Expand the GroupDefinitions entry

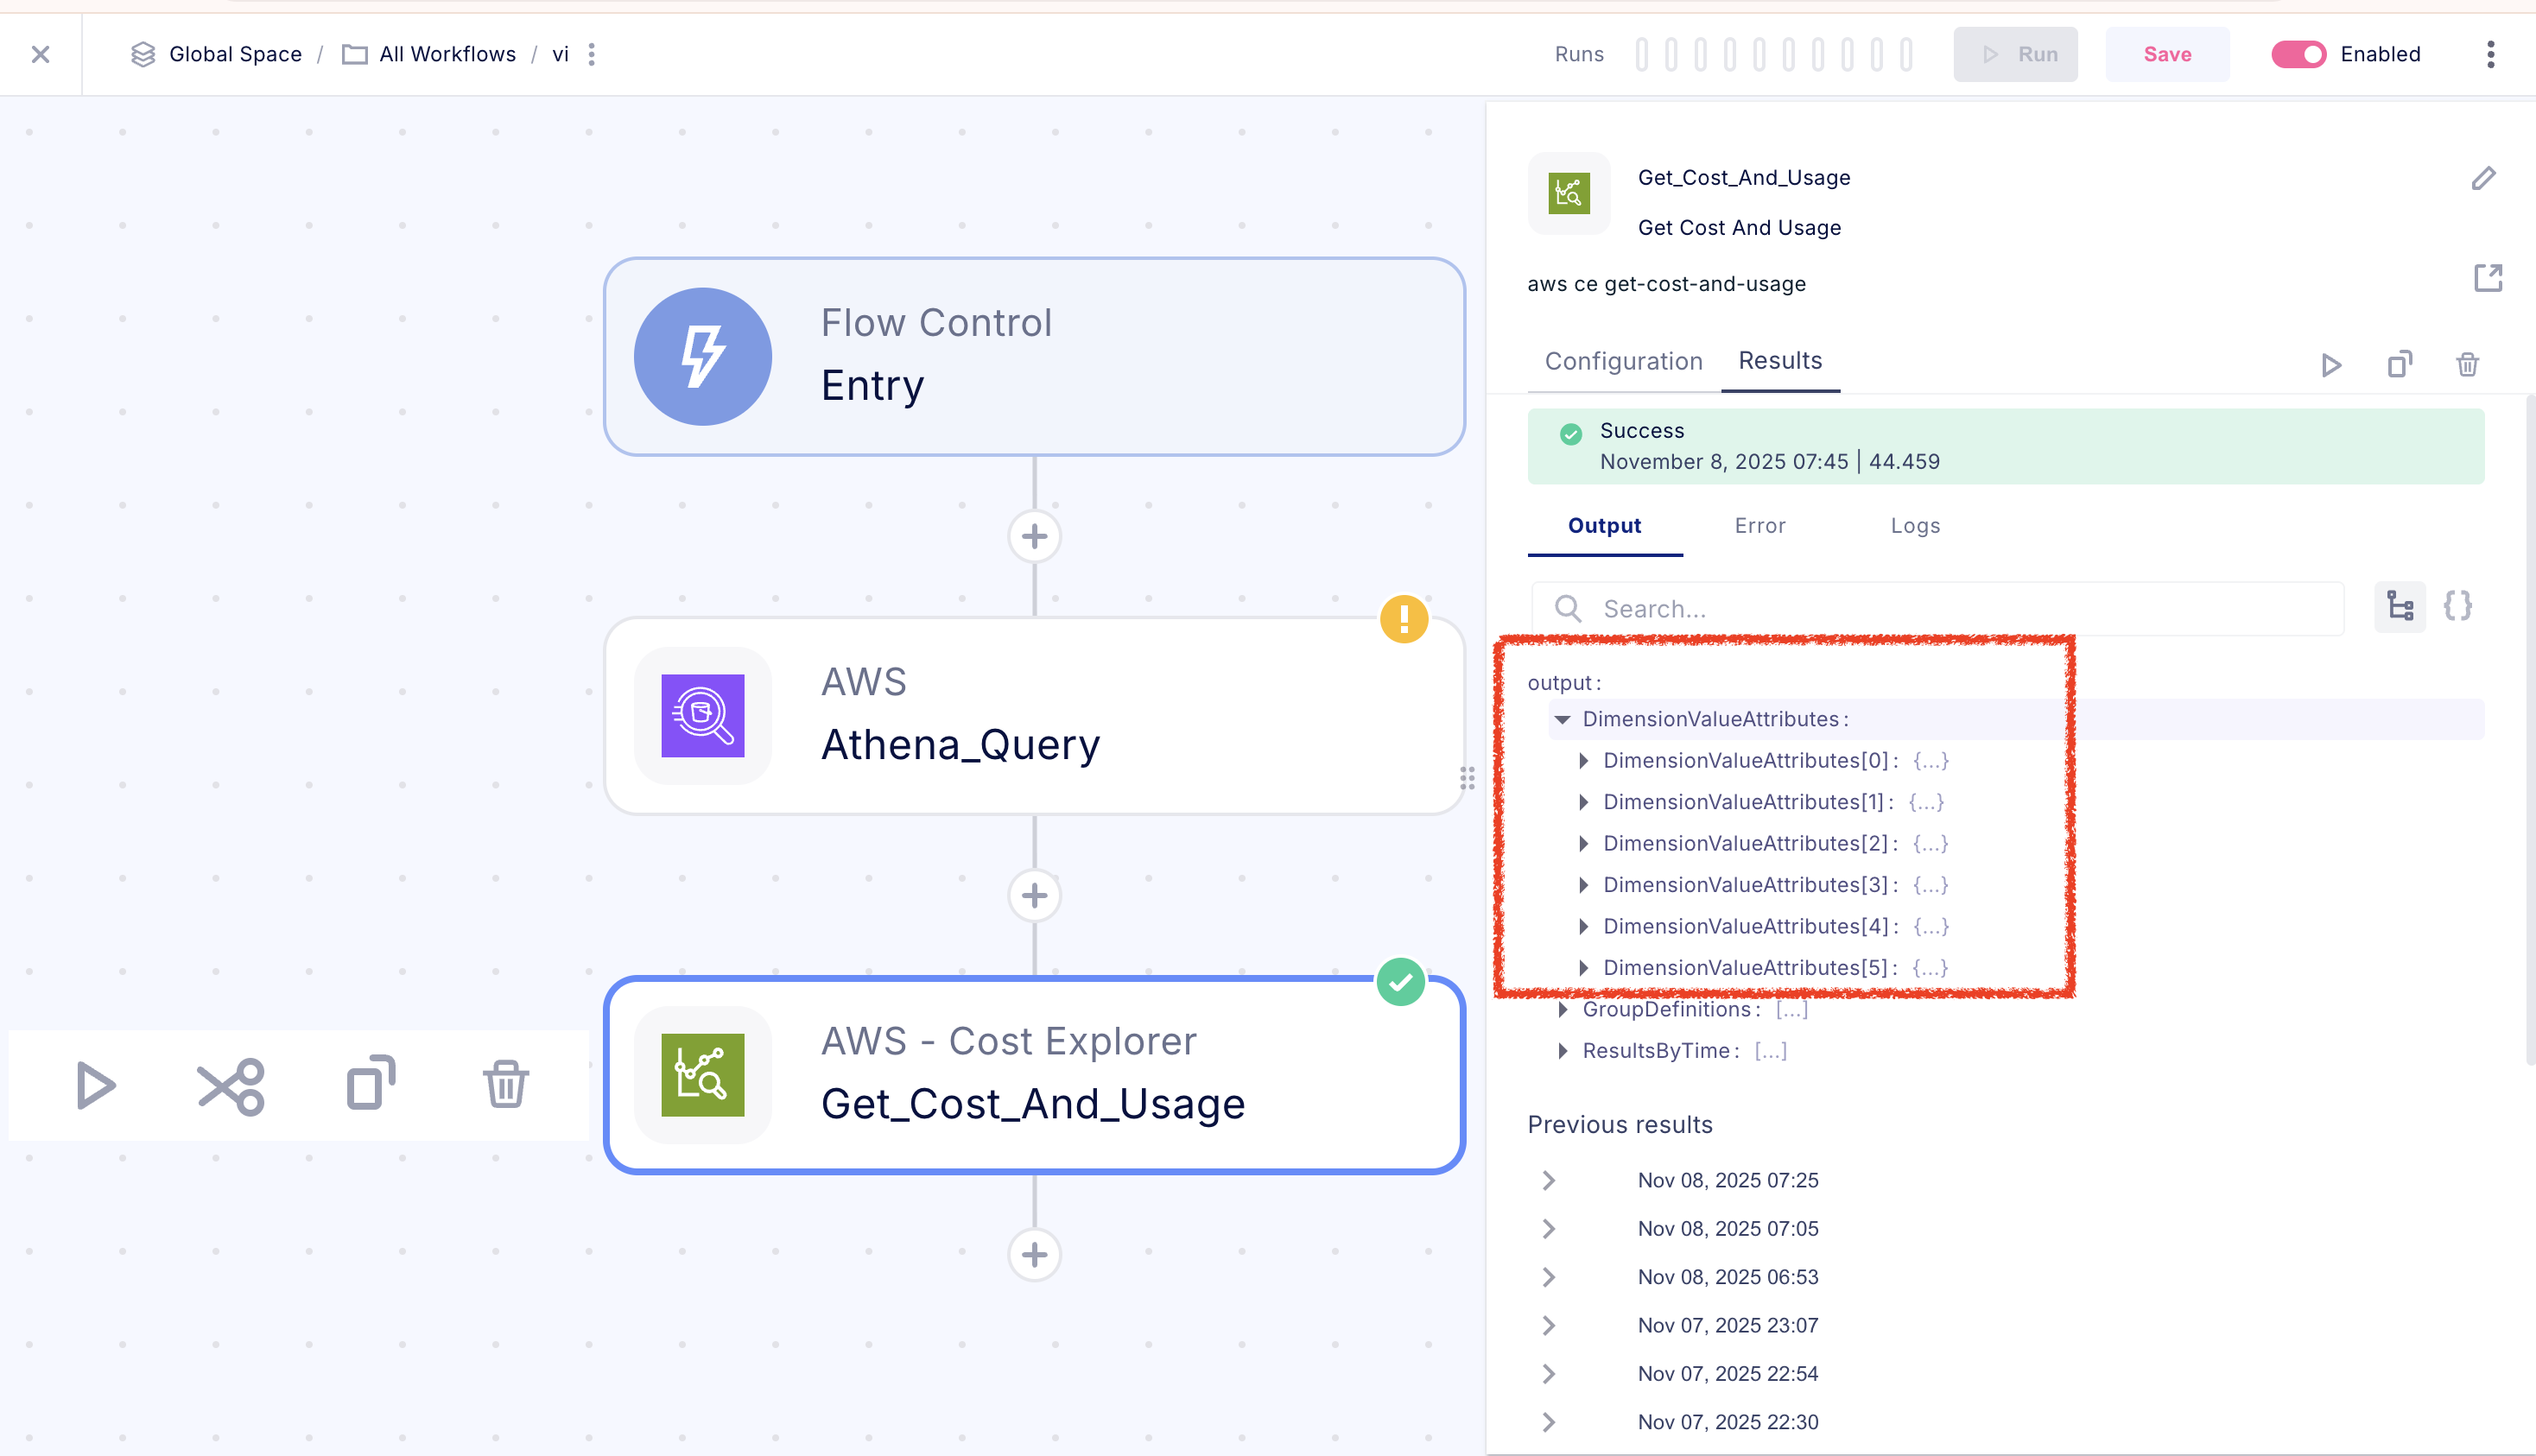1562,1010
